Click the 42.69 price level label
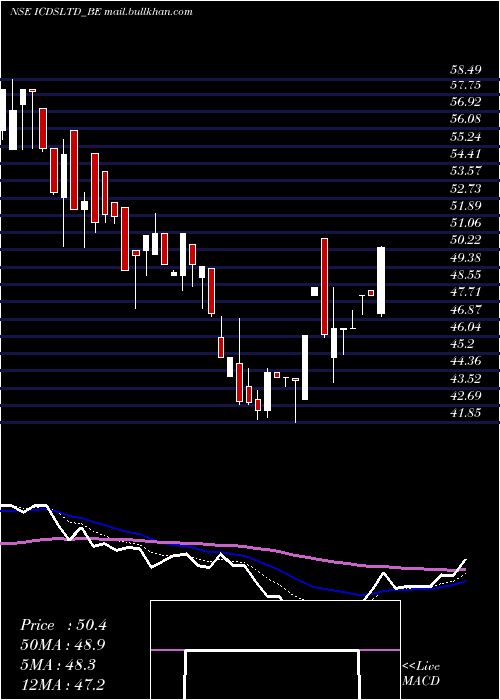This screenshot has width=500, height=700. point(465,396)
